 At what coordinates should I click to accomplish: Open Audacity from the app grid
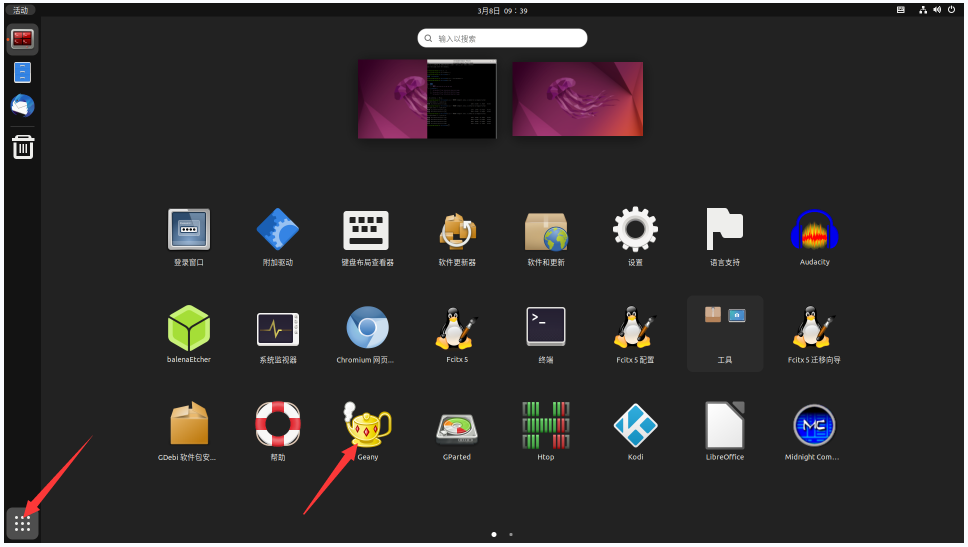[x=814, y=231]
